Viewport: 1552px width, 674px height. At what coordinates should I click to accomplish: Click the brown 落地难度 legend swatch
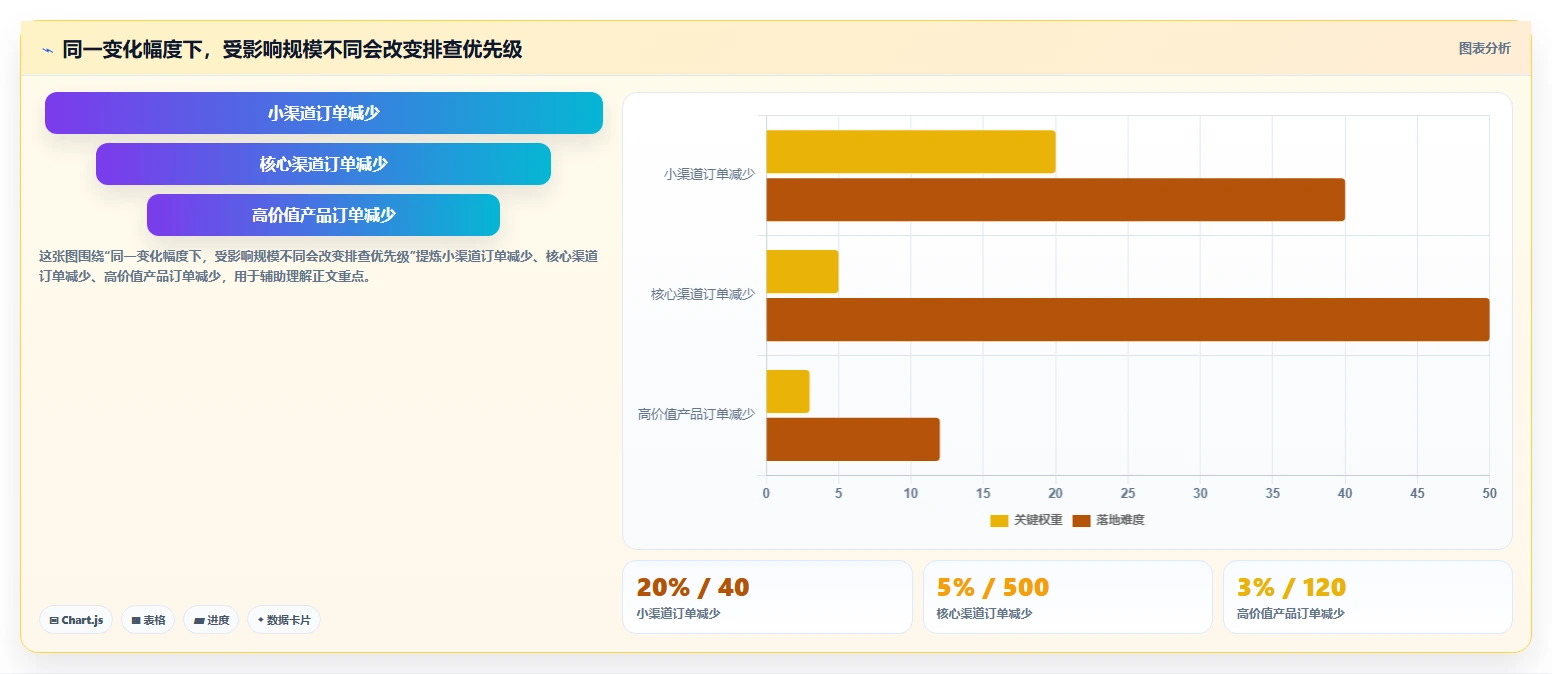(1081, 520)
